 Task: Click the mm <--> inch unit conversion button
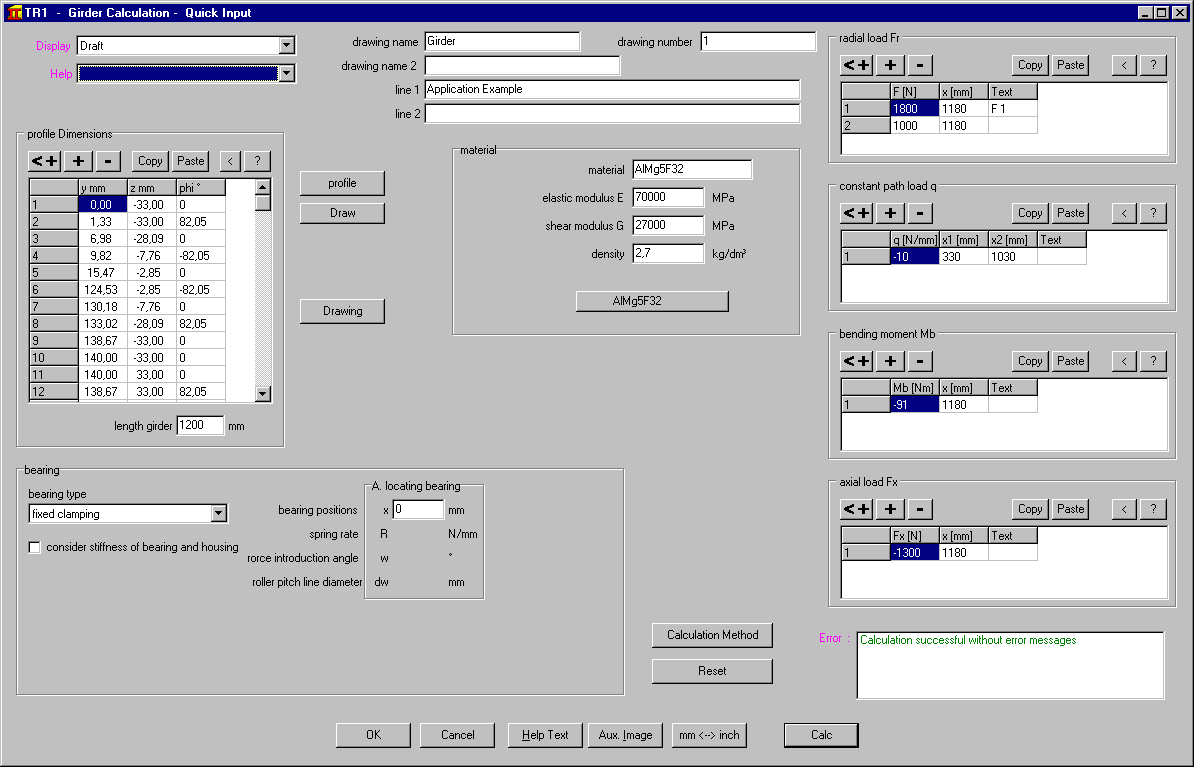point(709,735)
